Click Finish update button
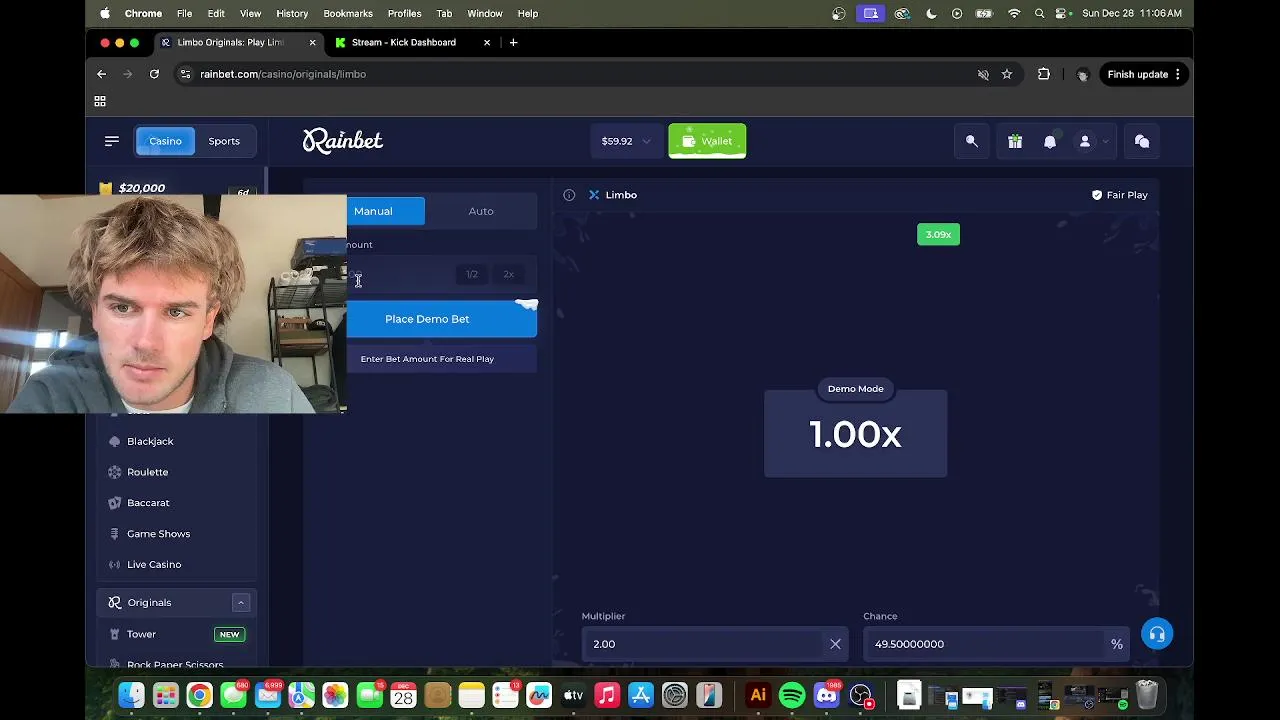 (x=1145, y=74)
